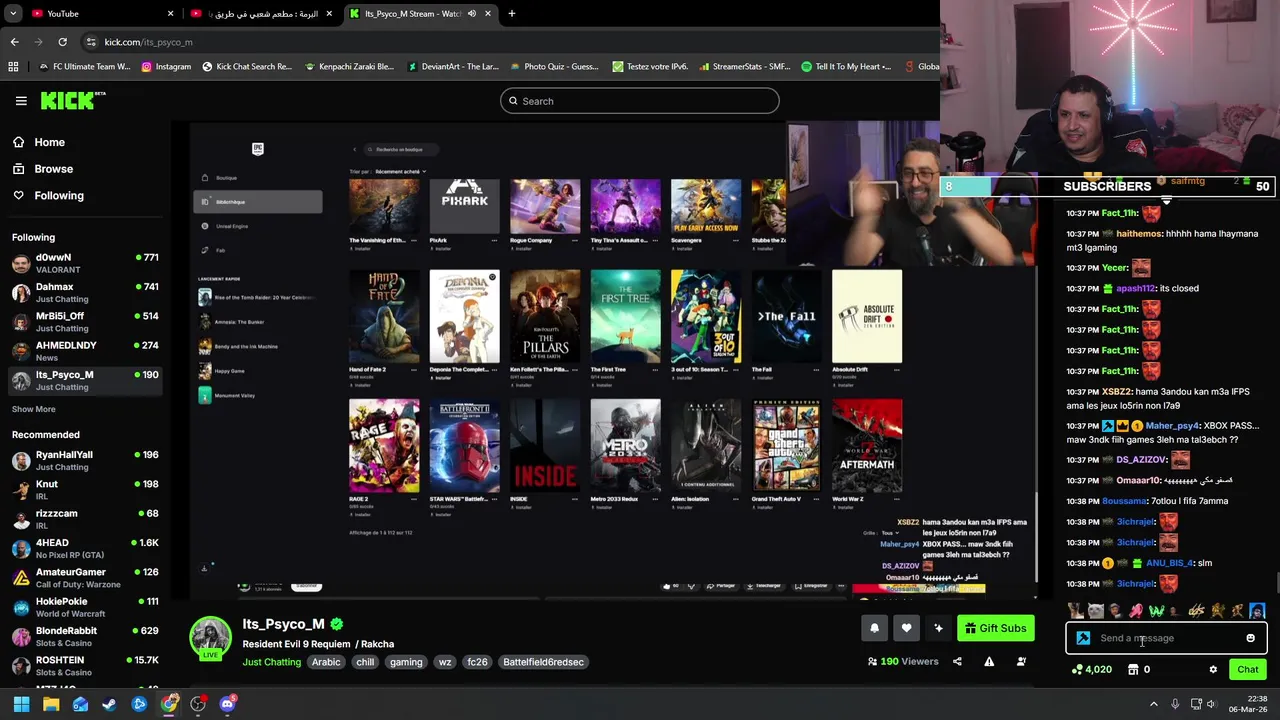Viewport: 1280px width, 720px height.
Task: Open d0wwN channel in Following list
Action: pyautogui.click(x=85, y=264)
